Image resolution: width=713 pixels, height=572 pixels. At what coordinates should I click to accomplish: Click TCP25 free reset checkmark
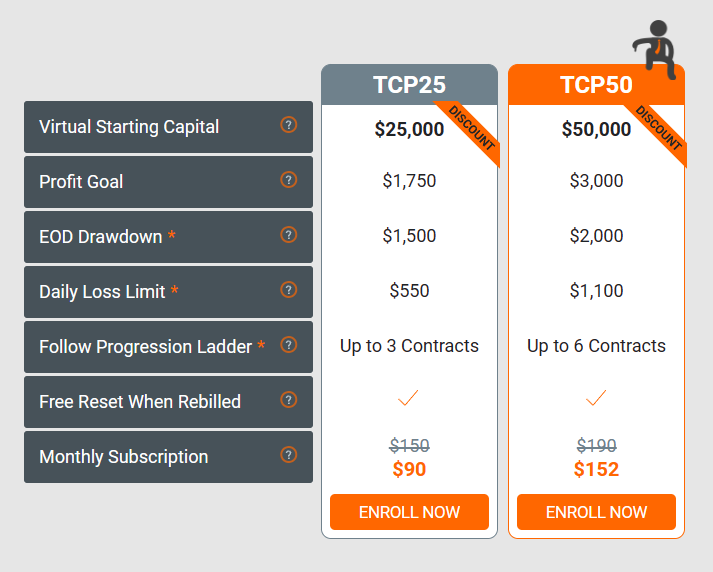408,398
